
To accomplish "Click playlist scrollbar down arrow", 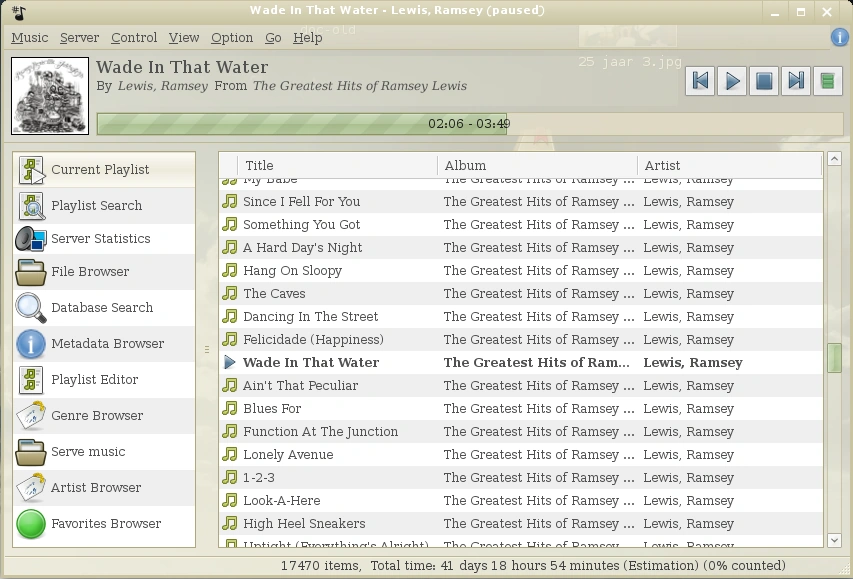I will pos(835,540).
